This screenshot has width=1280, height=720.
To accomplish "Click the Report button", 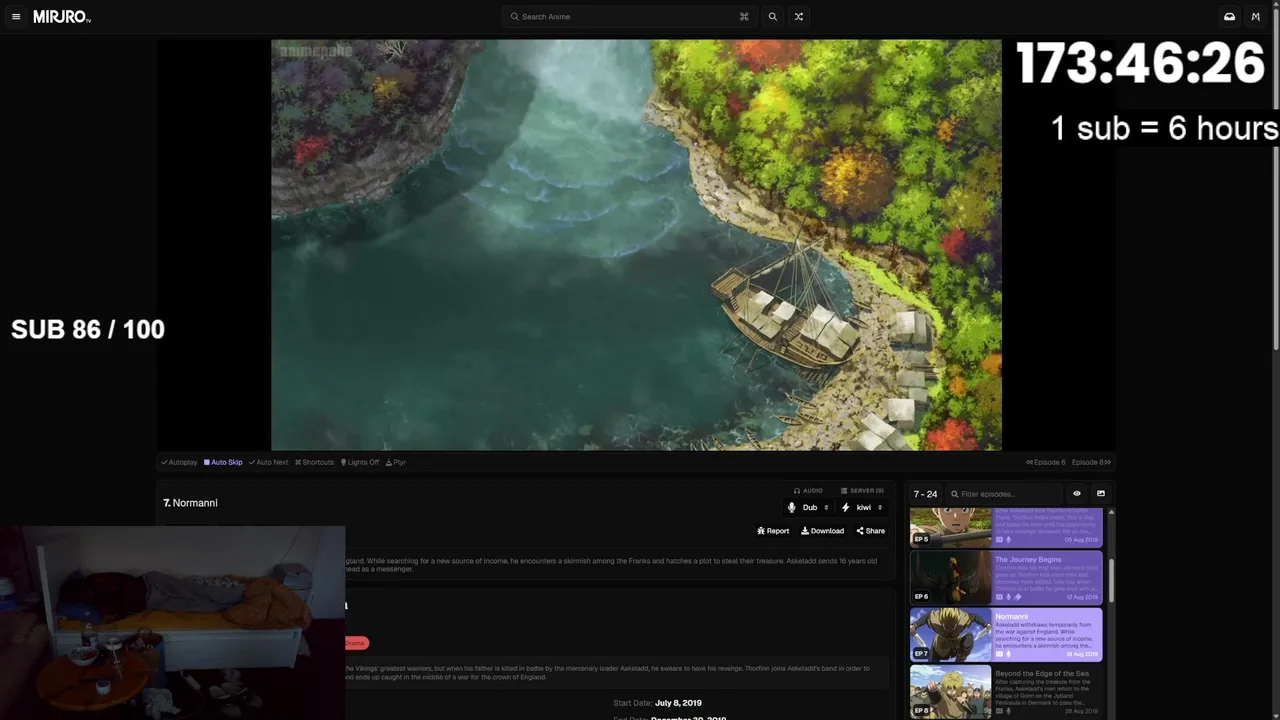I will pos(773,531).
